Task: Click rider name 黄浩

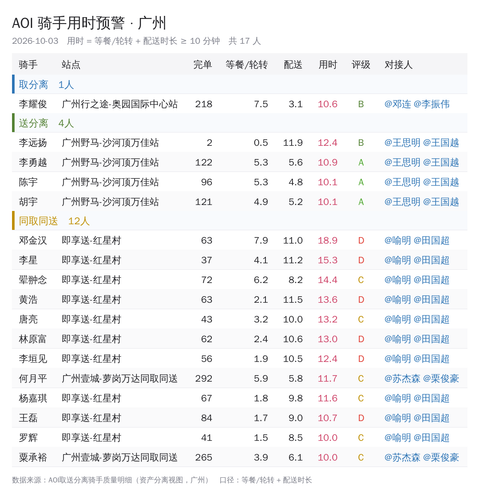Action: [x=28, y=299]
